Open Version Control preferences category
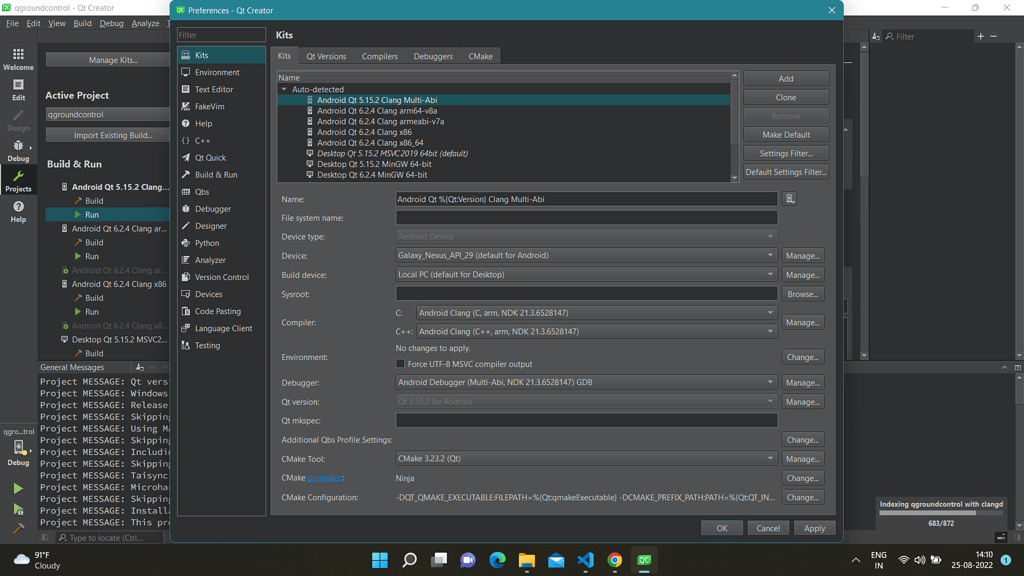 click(221, 277)
